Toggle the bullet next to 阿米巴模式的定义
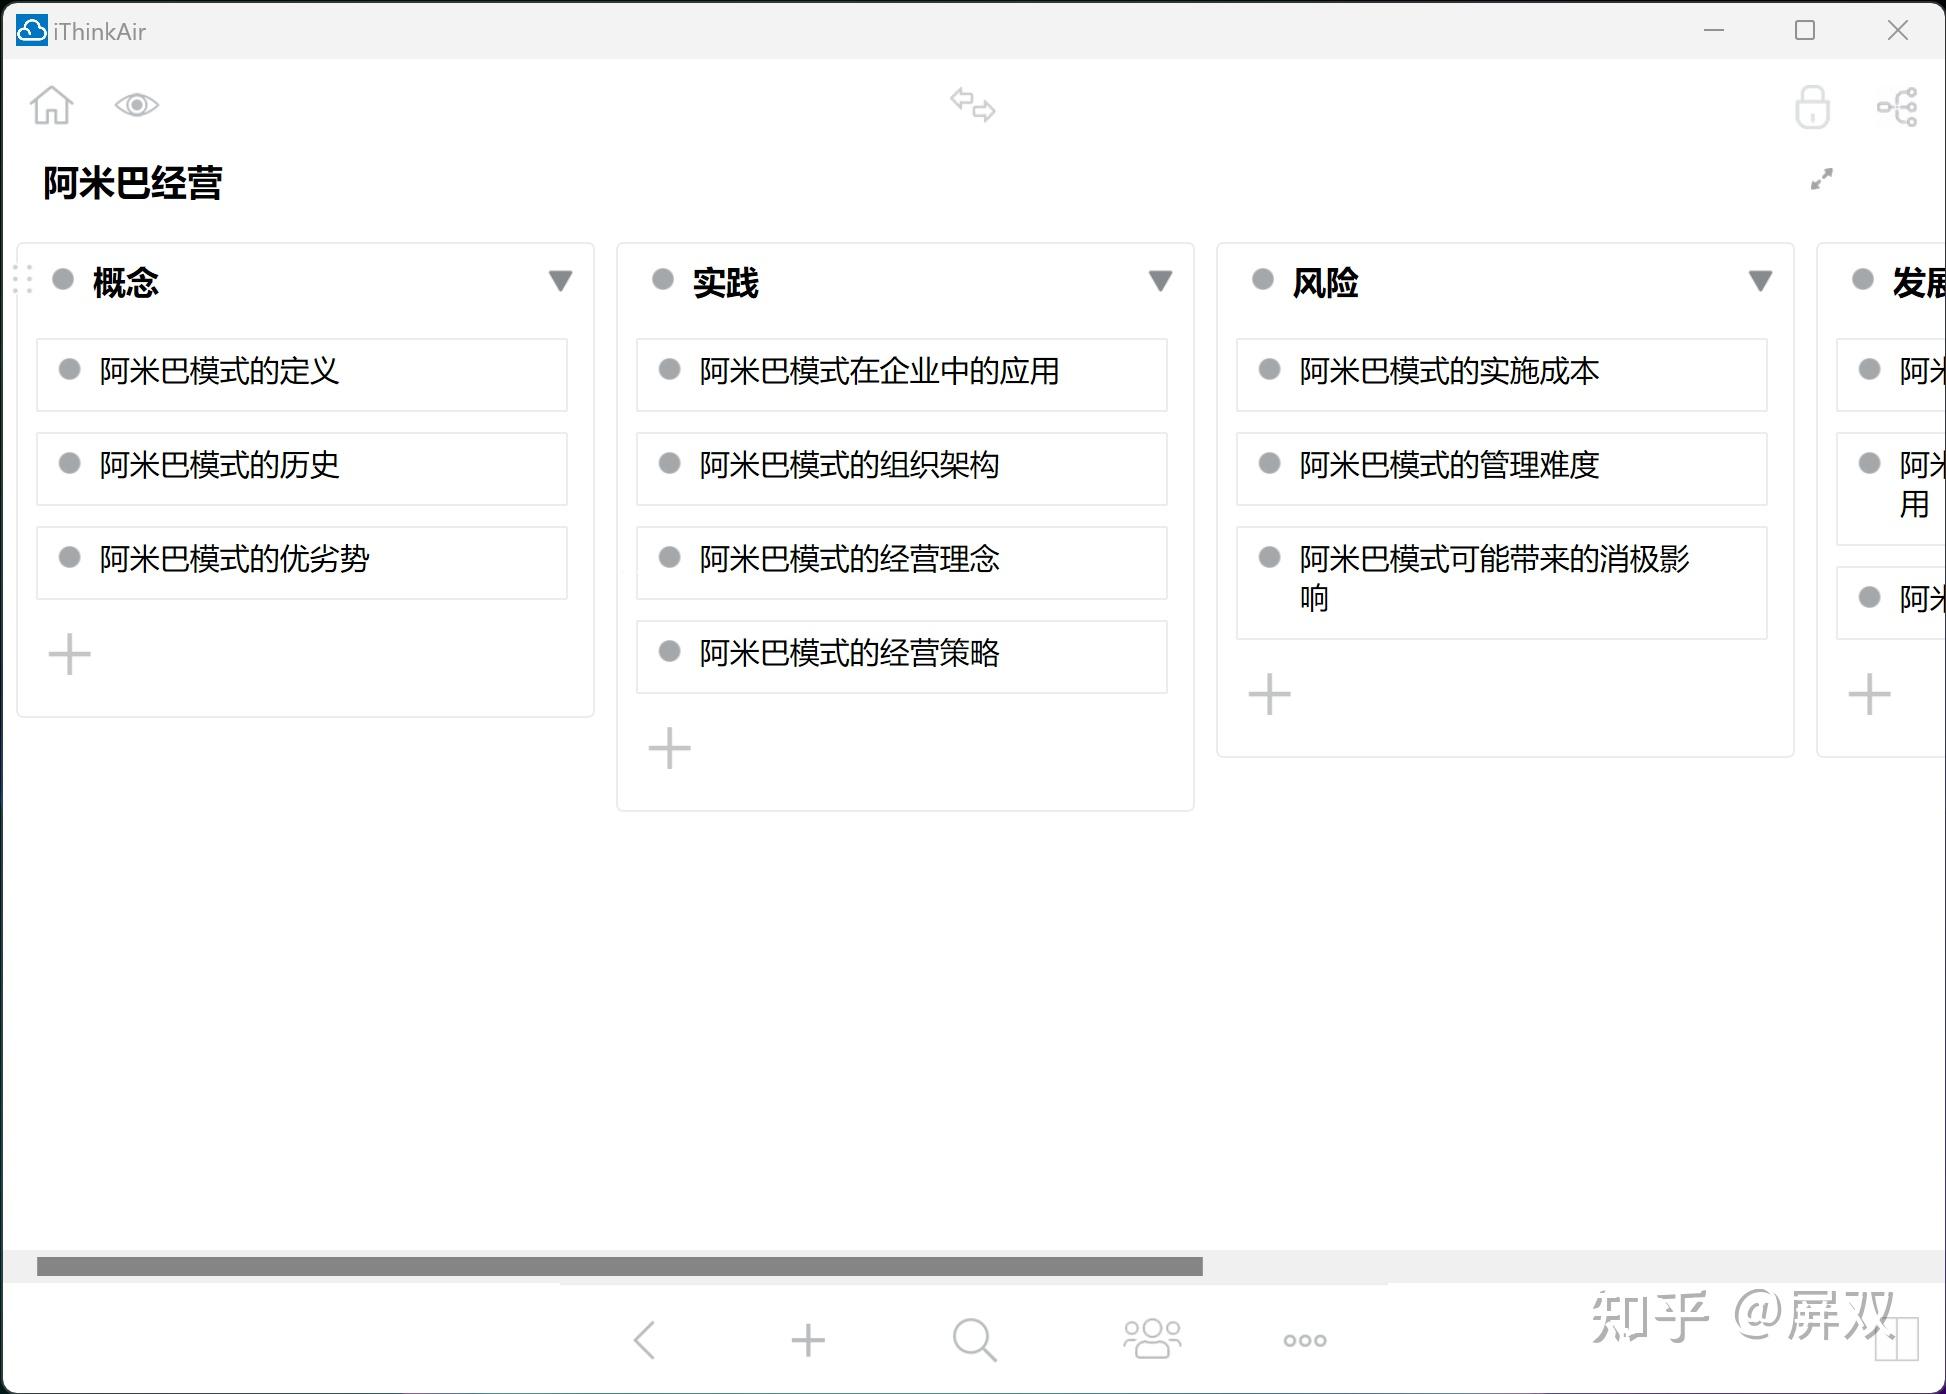The width and height of the screenshot is (1946, 1394). (69, 370)
